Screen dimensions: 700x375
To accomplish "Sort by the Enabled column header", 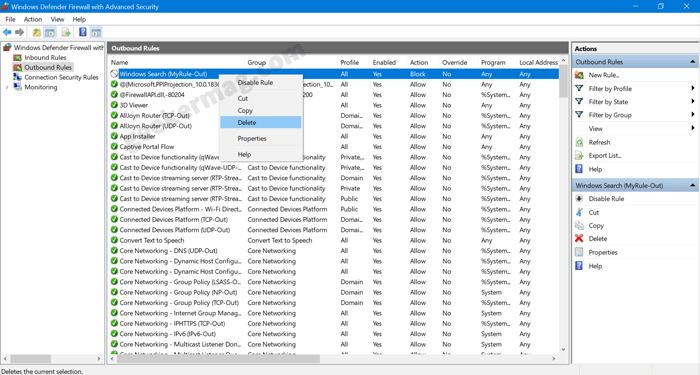I will point(388,62).
